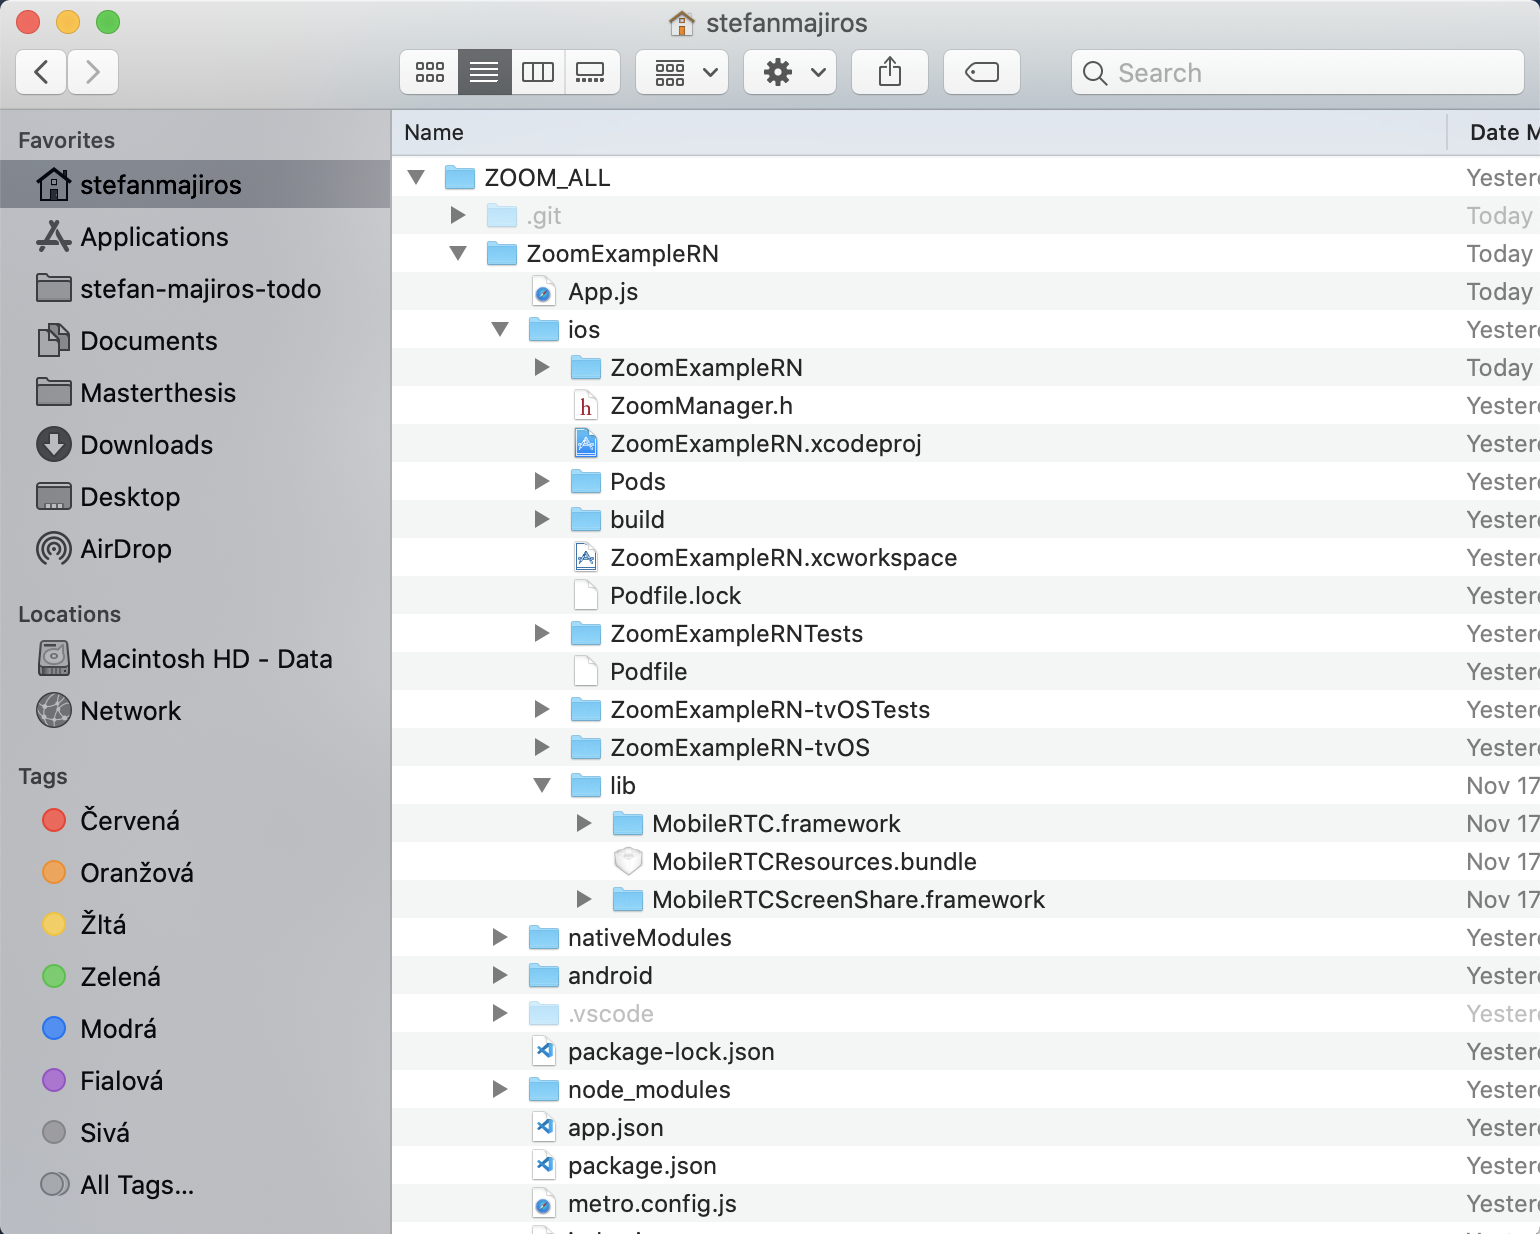This screenshot has height=1234, width=1540.
Task: Filter by the blue Modrá tag
Action: 195,1029
